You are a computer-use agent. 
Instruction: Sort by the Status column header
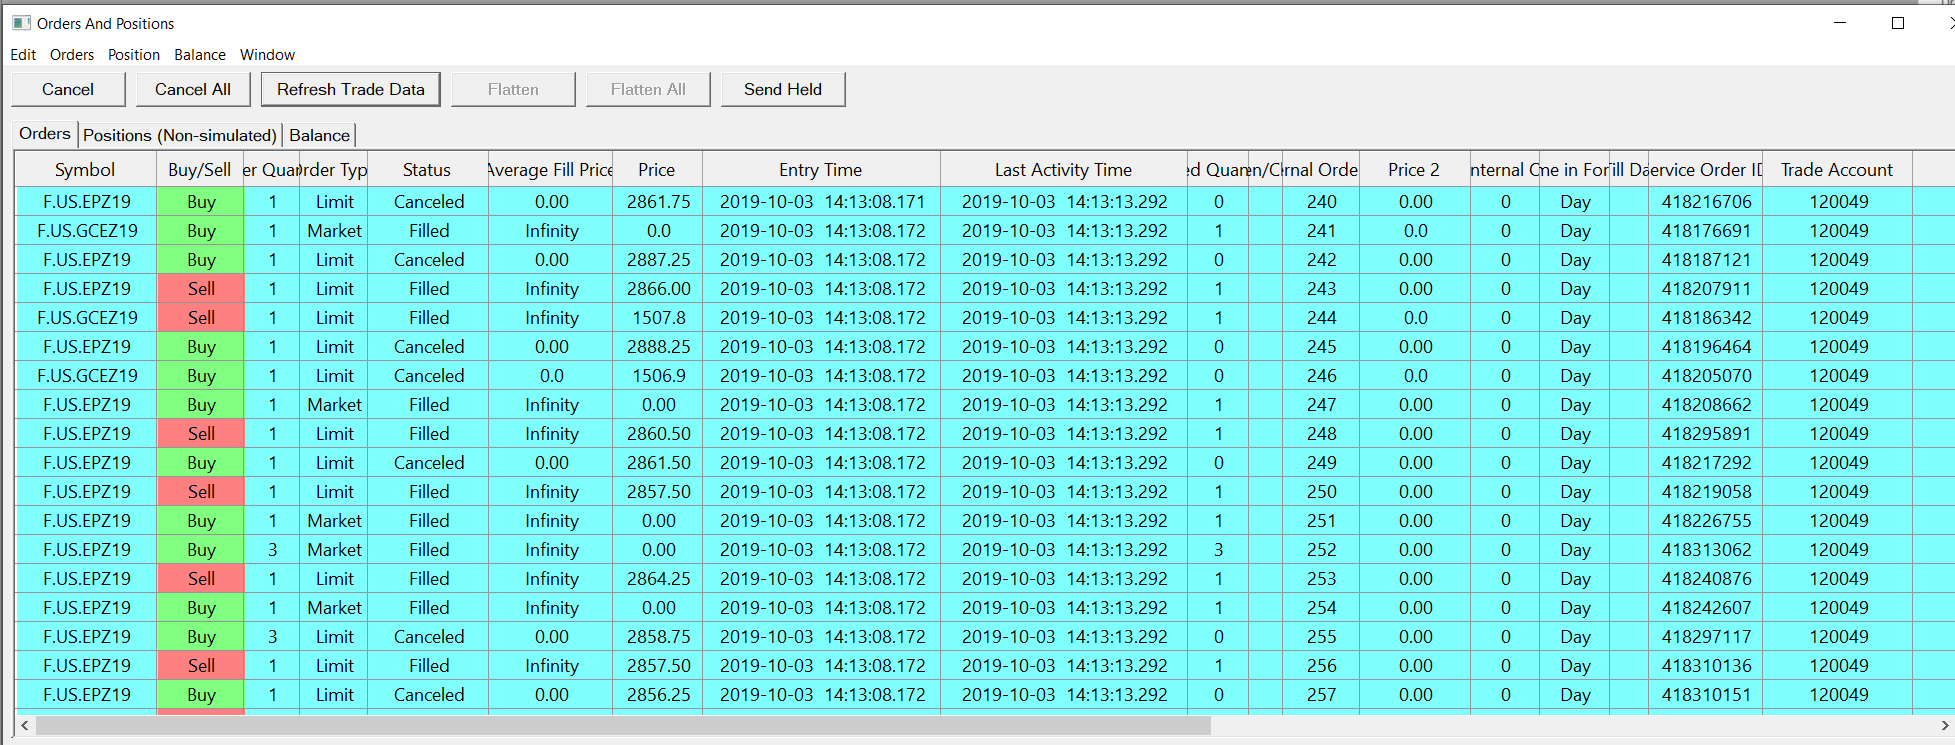[427, 170]
